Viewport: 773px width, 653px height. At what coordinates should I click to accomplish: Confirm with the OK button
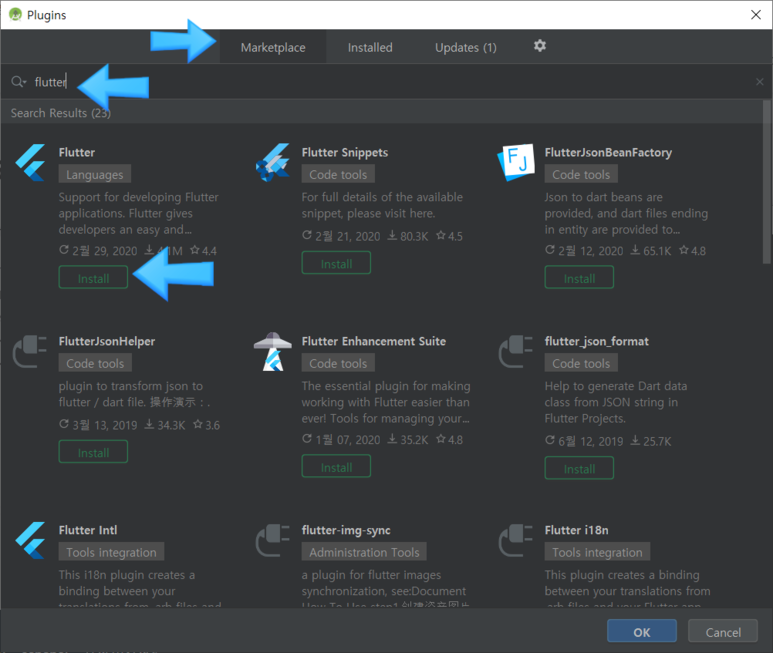[642, 631]
